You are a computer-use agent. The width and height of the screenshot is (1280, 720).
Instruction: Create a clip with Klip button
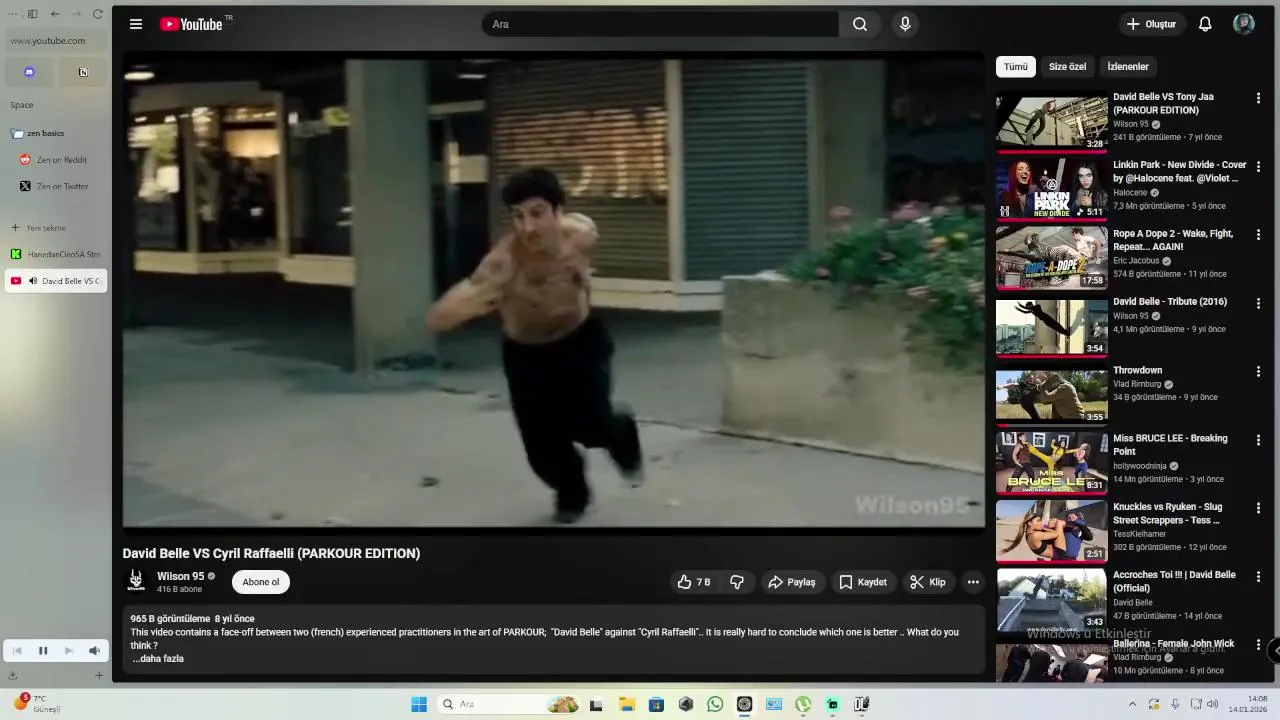928,582
